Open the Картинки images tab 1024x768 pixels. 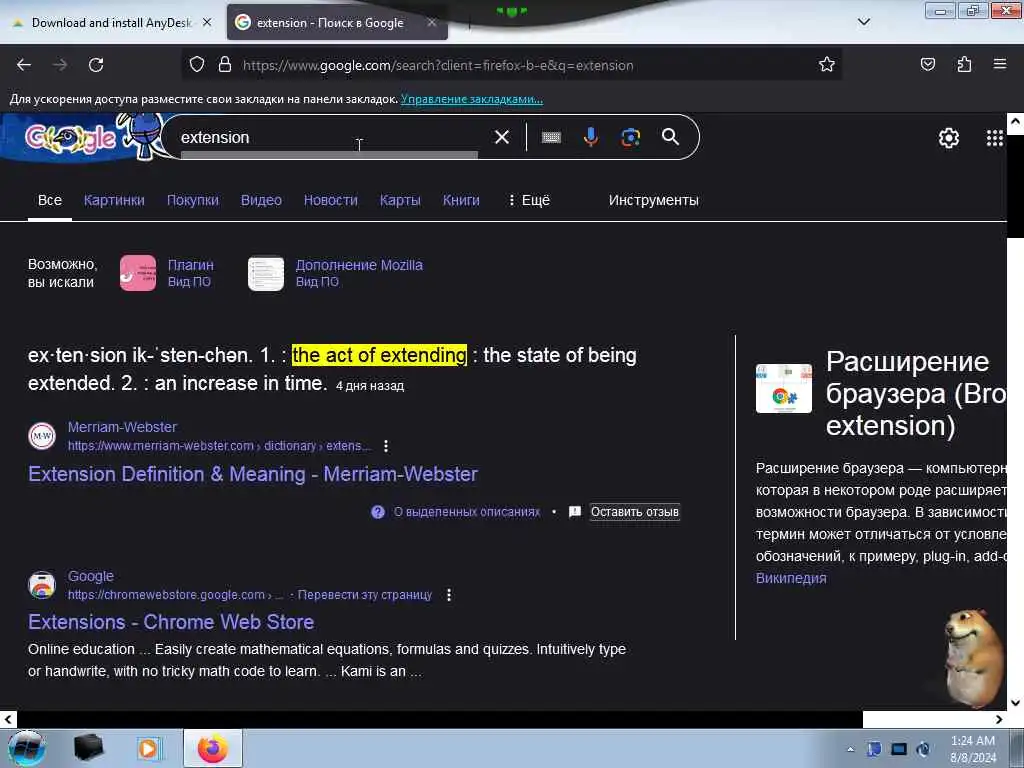point(114,200)
